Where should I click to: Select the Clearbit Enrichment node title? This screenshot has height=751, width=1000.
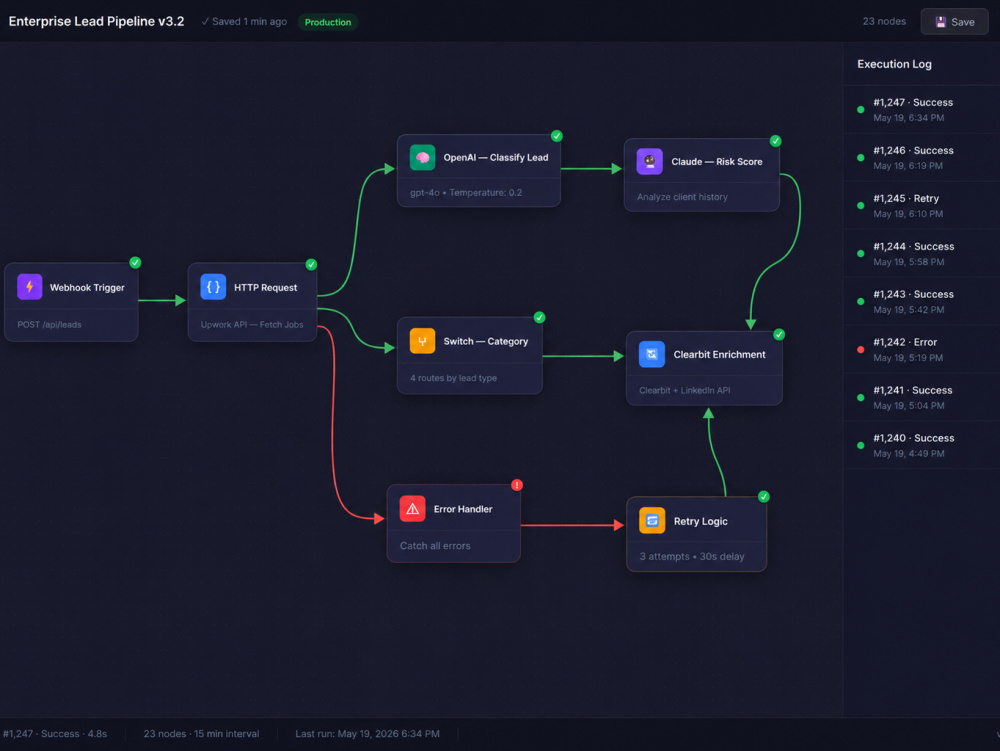click(719, 354)
